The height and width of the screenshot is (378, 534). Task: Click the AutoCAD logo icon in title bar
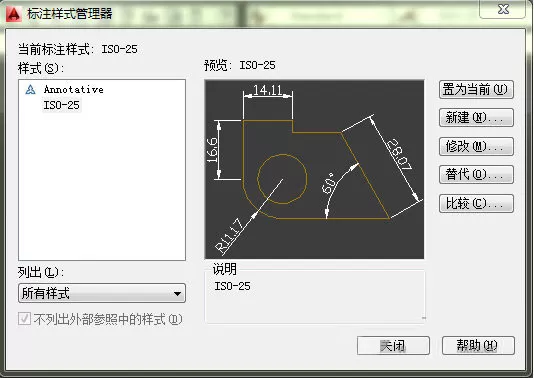point(14,14)
